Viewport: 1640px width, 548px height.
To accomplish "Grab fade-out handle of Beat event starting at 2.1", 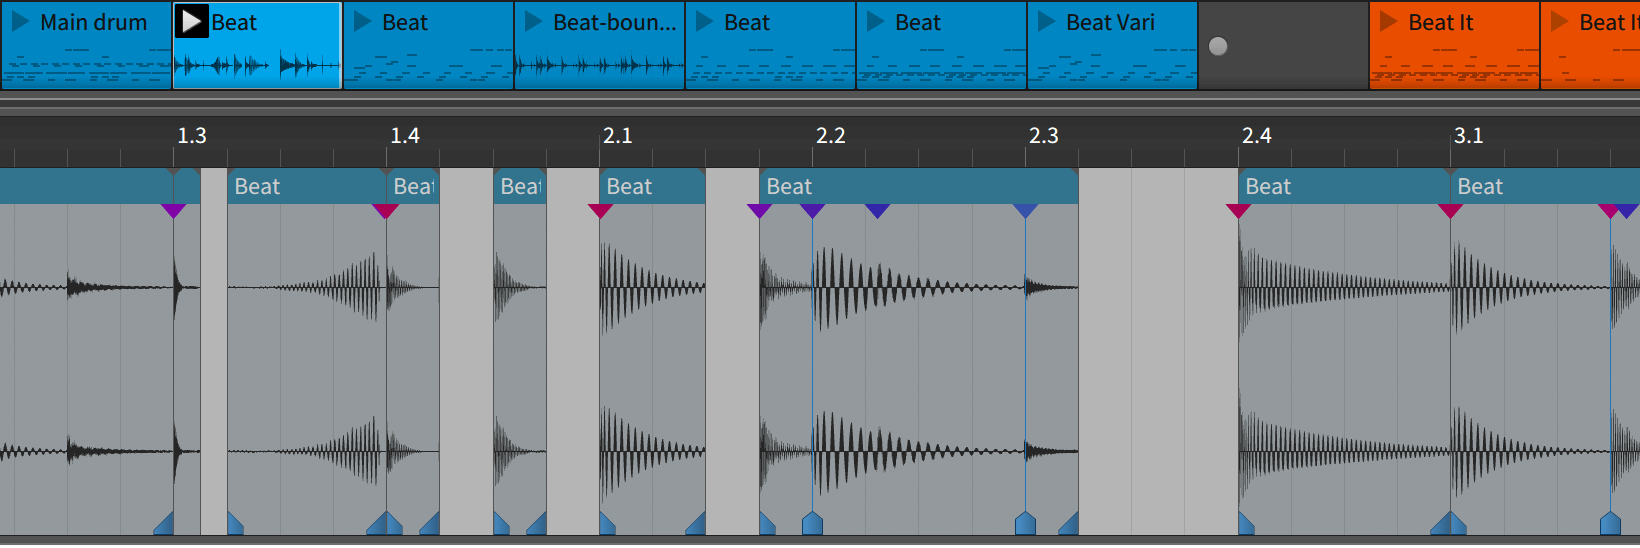I will click(x=696, y=524).
